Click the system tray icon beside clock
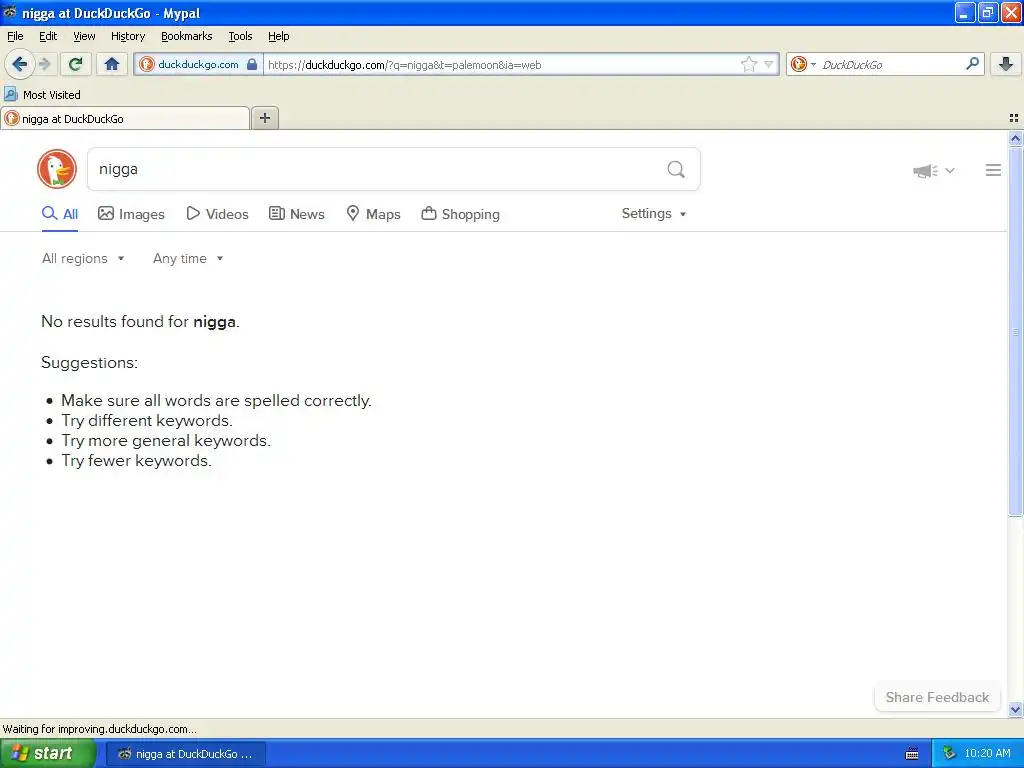The height and width of the screenshot is (768, 1024). pos(949,754)
